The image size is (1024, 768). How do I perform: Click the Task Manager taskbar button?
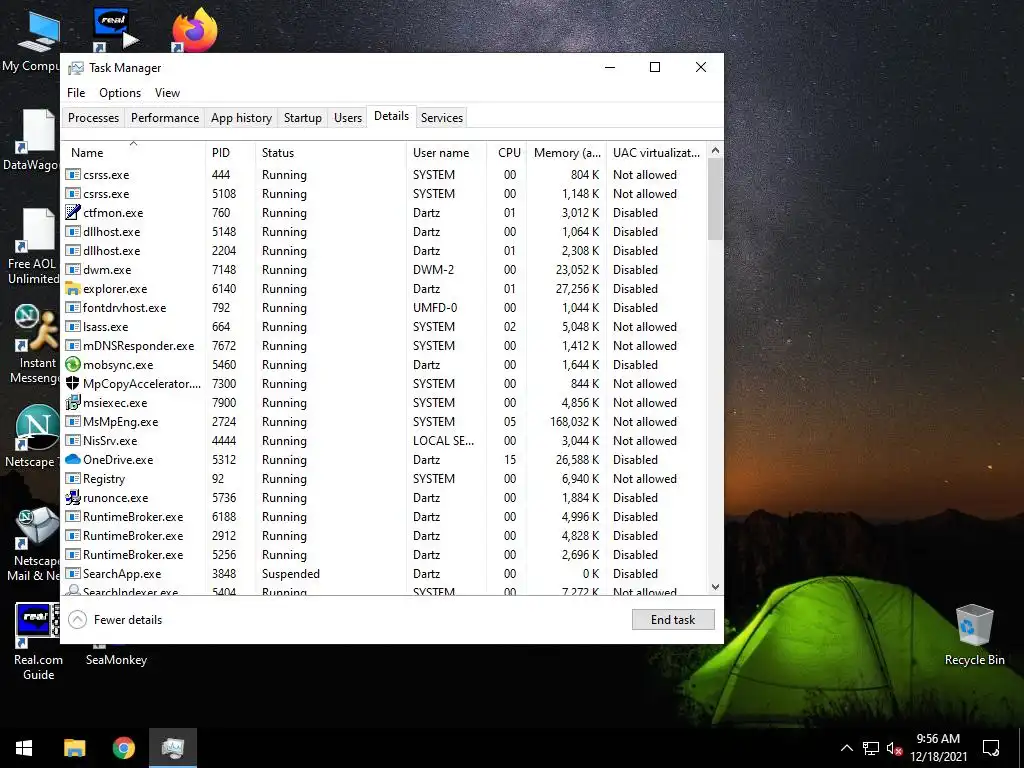coord(172,748)
